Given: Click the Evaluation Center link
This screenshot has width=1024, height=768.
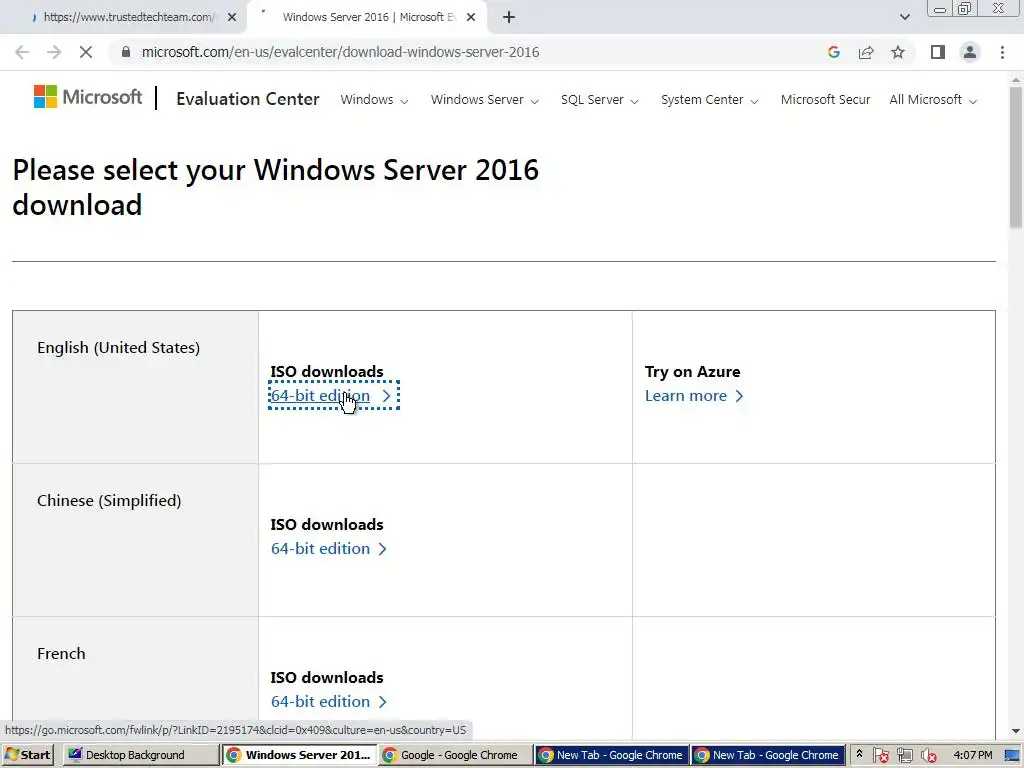Looking at the screenshot, I should tap(248, 99).
